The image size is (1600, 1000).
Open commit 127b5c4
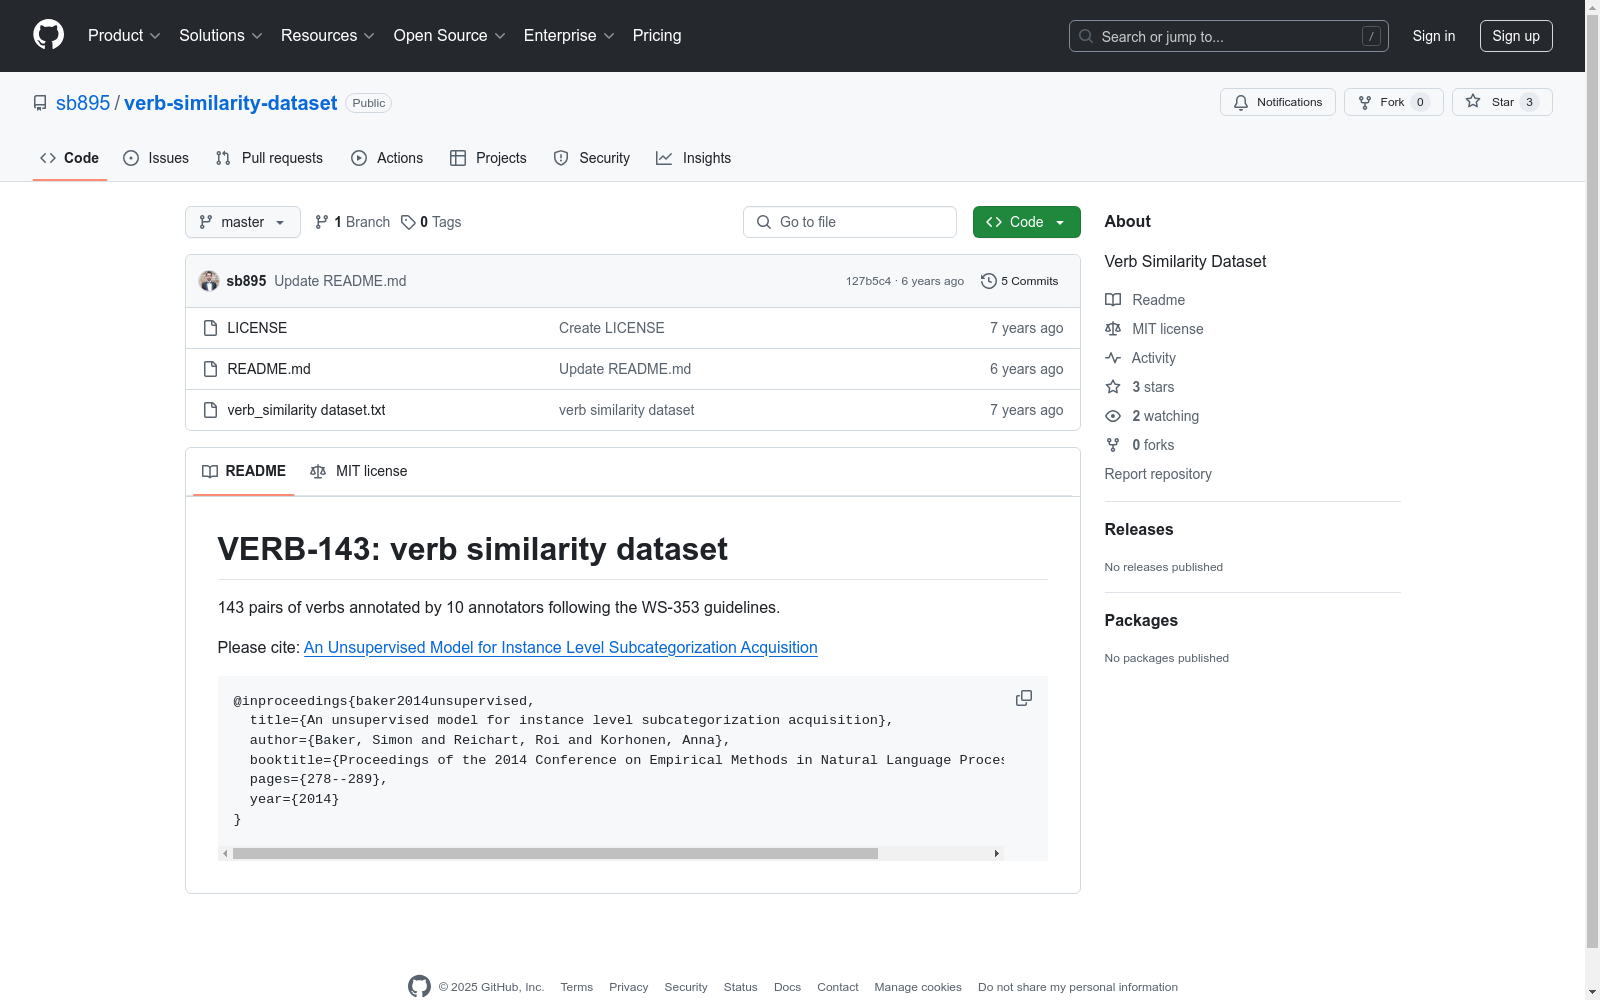coord(868,281)
